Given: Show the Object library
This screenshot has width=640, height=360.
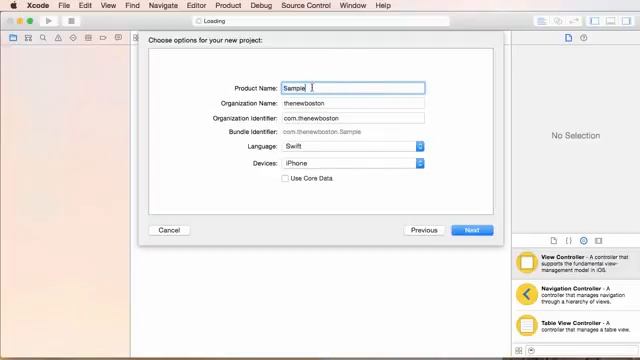Looking at the screenshot, I should [x=584, y=241].
